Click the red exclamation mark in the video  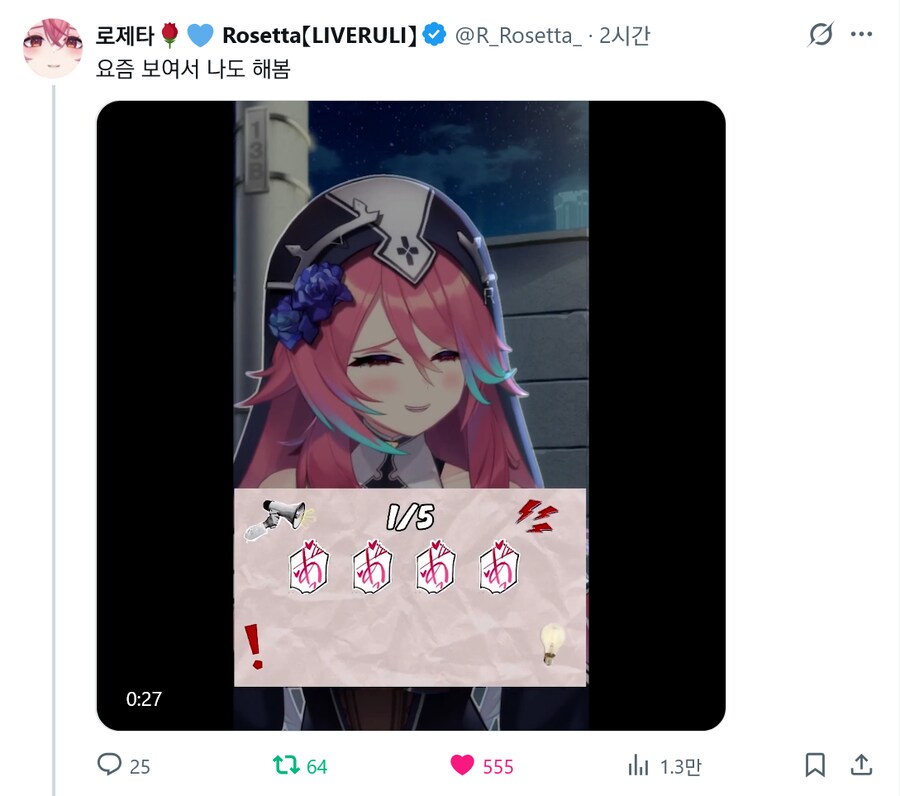point(254,646)
